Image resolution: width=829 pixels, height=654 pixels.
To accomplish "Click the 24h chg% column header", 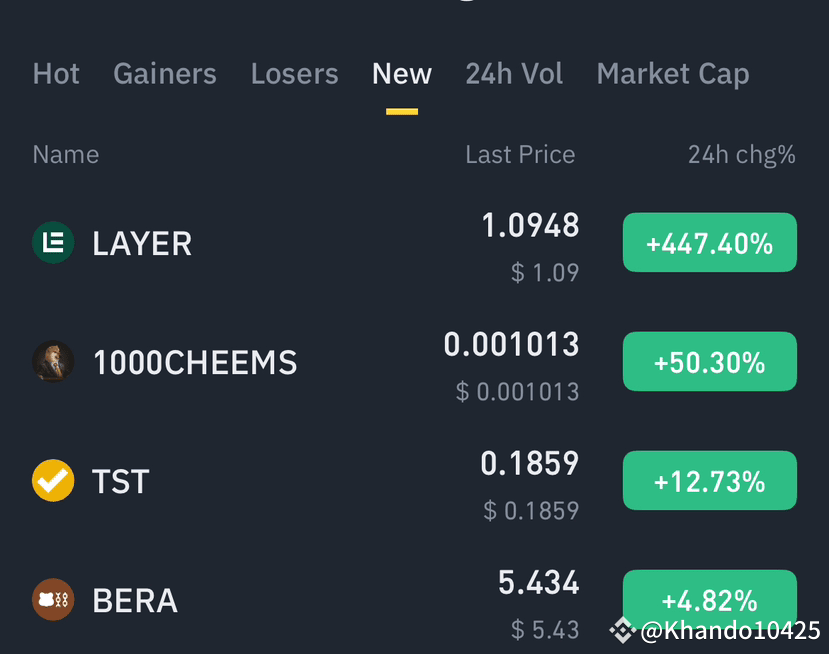I will click(x=741, y=154).
